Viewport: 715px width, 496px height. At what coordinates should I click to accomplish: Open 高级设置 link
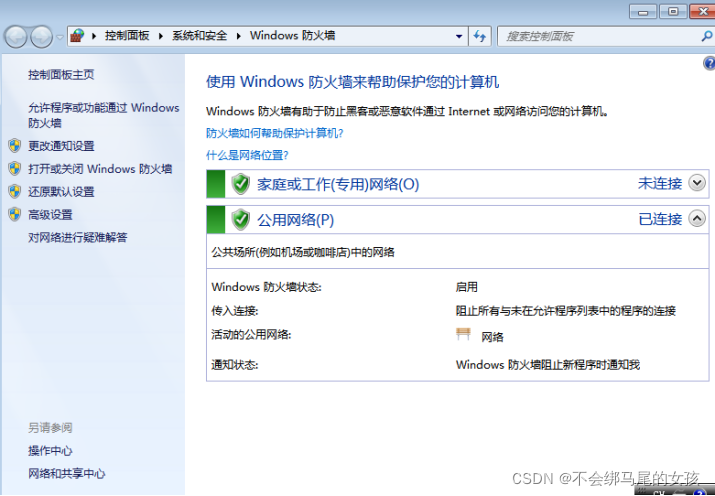pyautogui.click(x=50, y=214)
